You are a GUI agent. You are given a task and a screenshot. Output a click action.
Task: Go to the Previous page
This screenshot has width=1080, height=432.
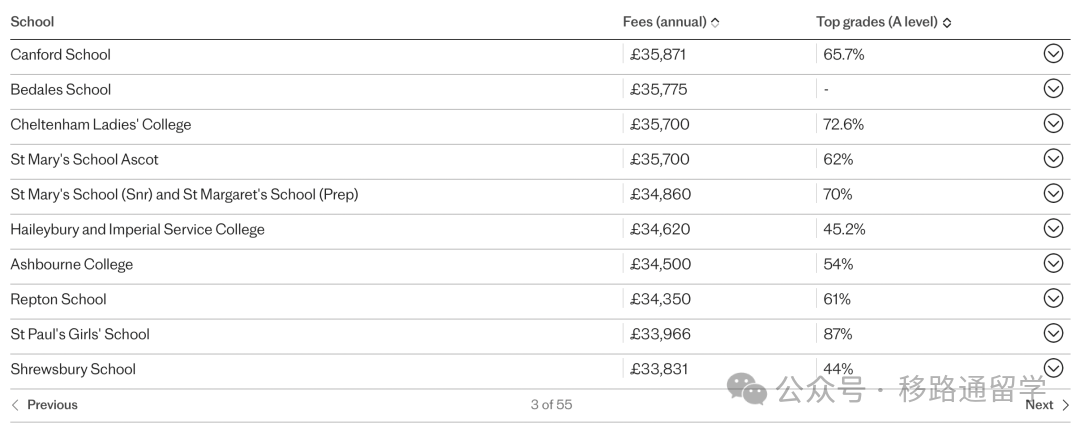tap(44, 405)
